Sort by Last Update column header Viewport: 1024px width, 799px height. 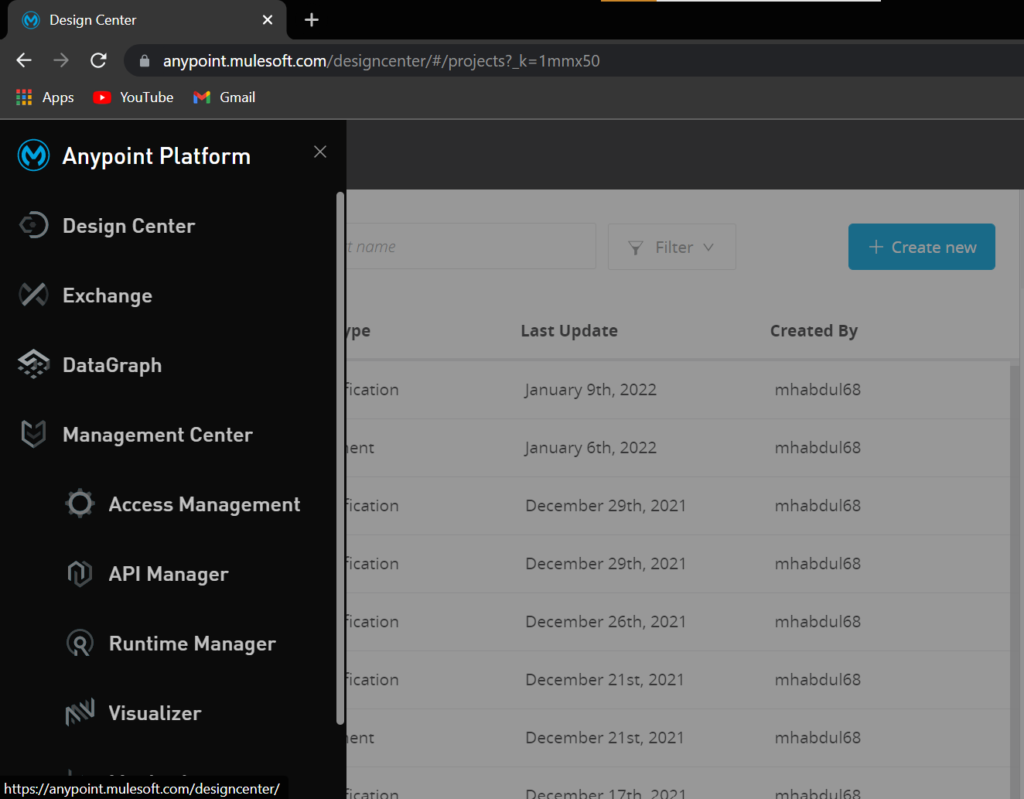[569, 331]
